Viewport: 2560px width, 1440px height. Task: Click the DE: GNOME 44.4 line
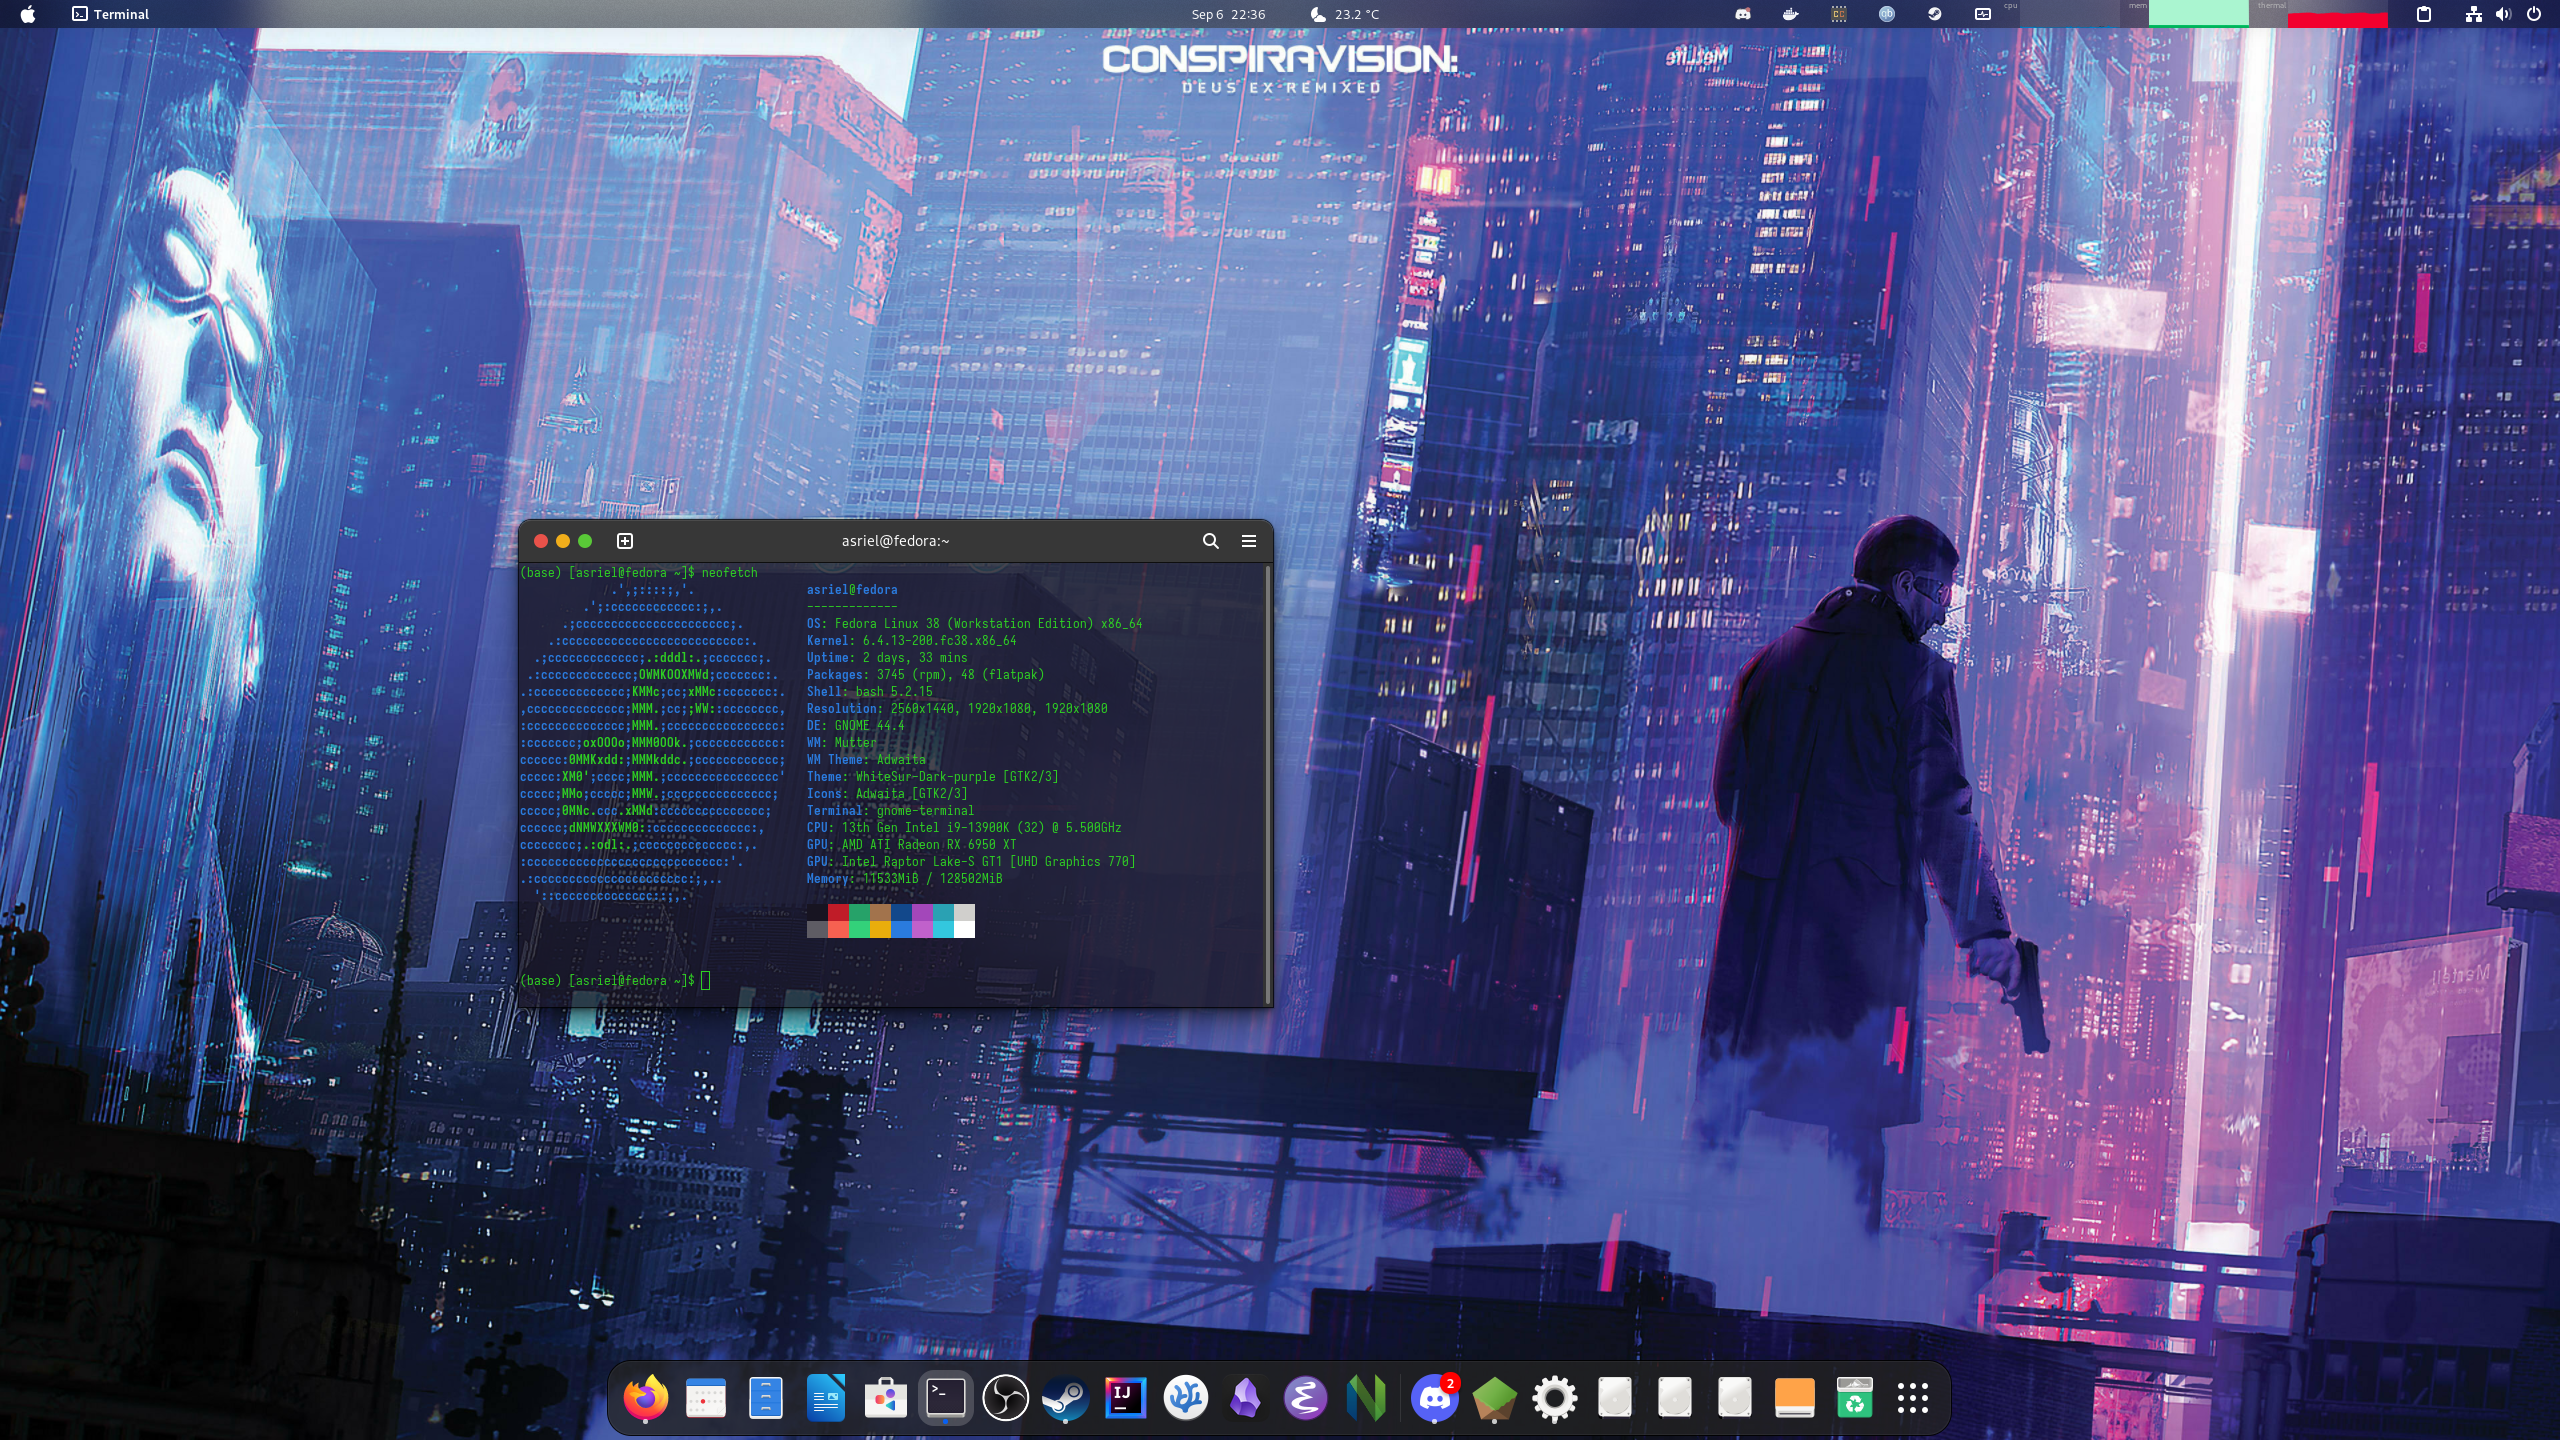pos(855,726)
